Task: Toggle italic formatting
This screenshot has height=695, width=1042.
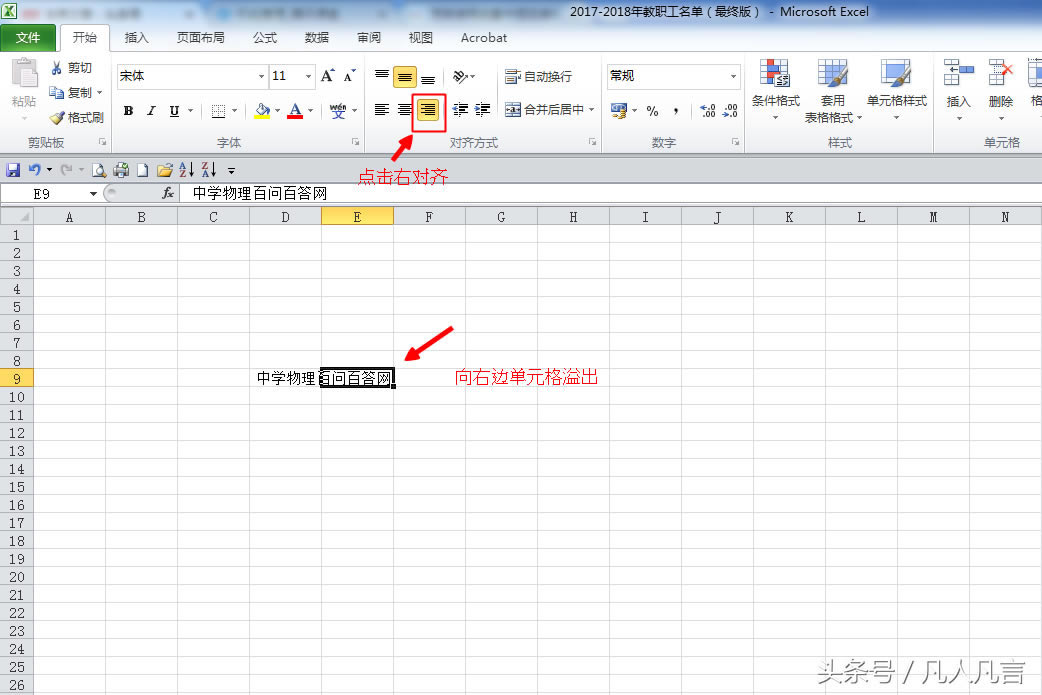Action: (150, 111)
